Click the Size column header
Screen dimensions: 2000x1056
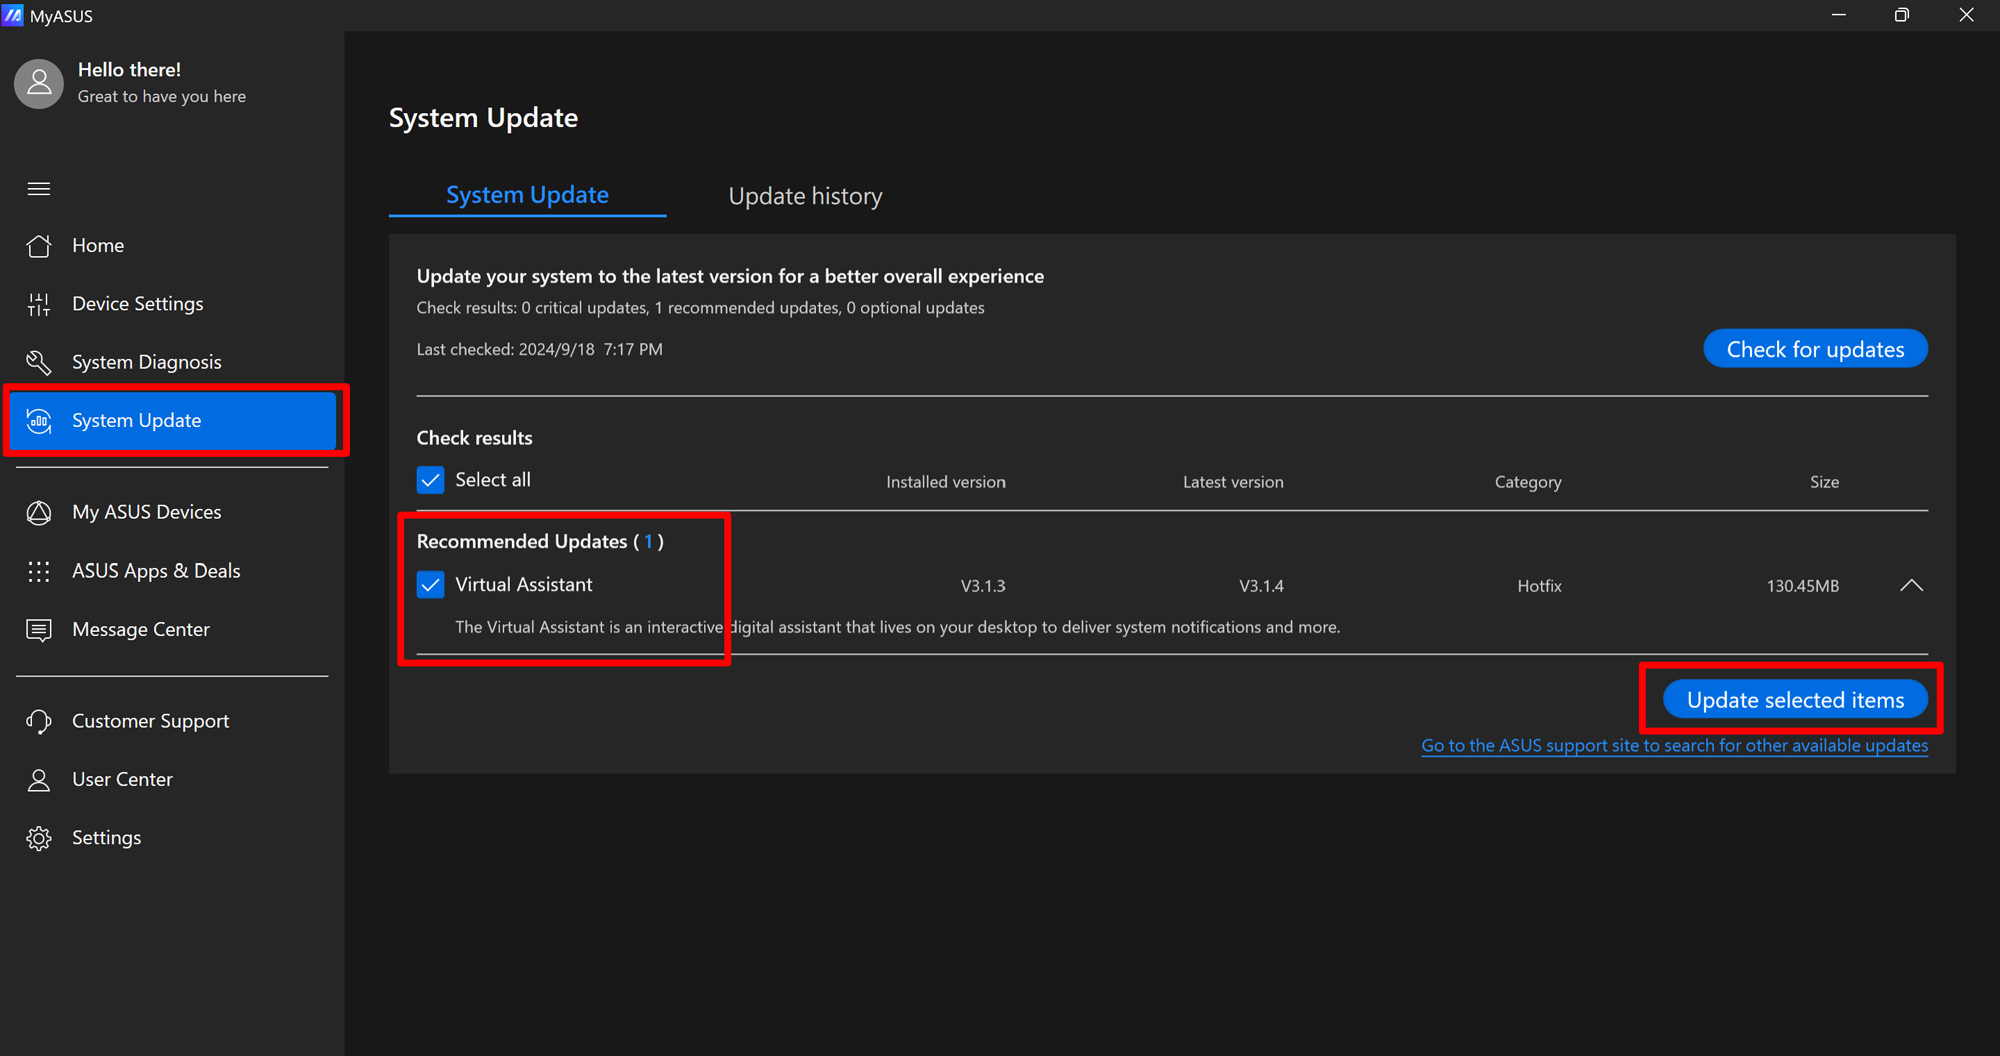tap(1824, 482)
